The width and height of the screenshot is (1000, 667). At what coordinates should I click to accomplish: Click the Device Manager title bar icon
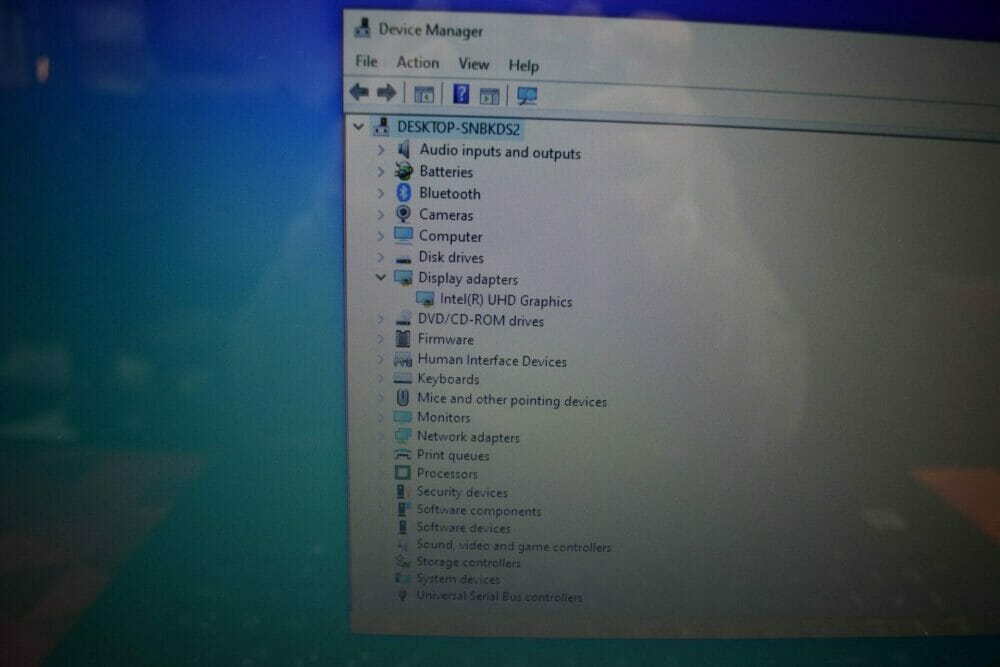coord(362,27)
